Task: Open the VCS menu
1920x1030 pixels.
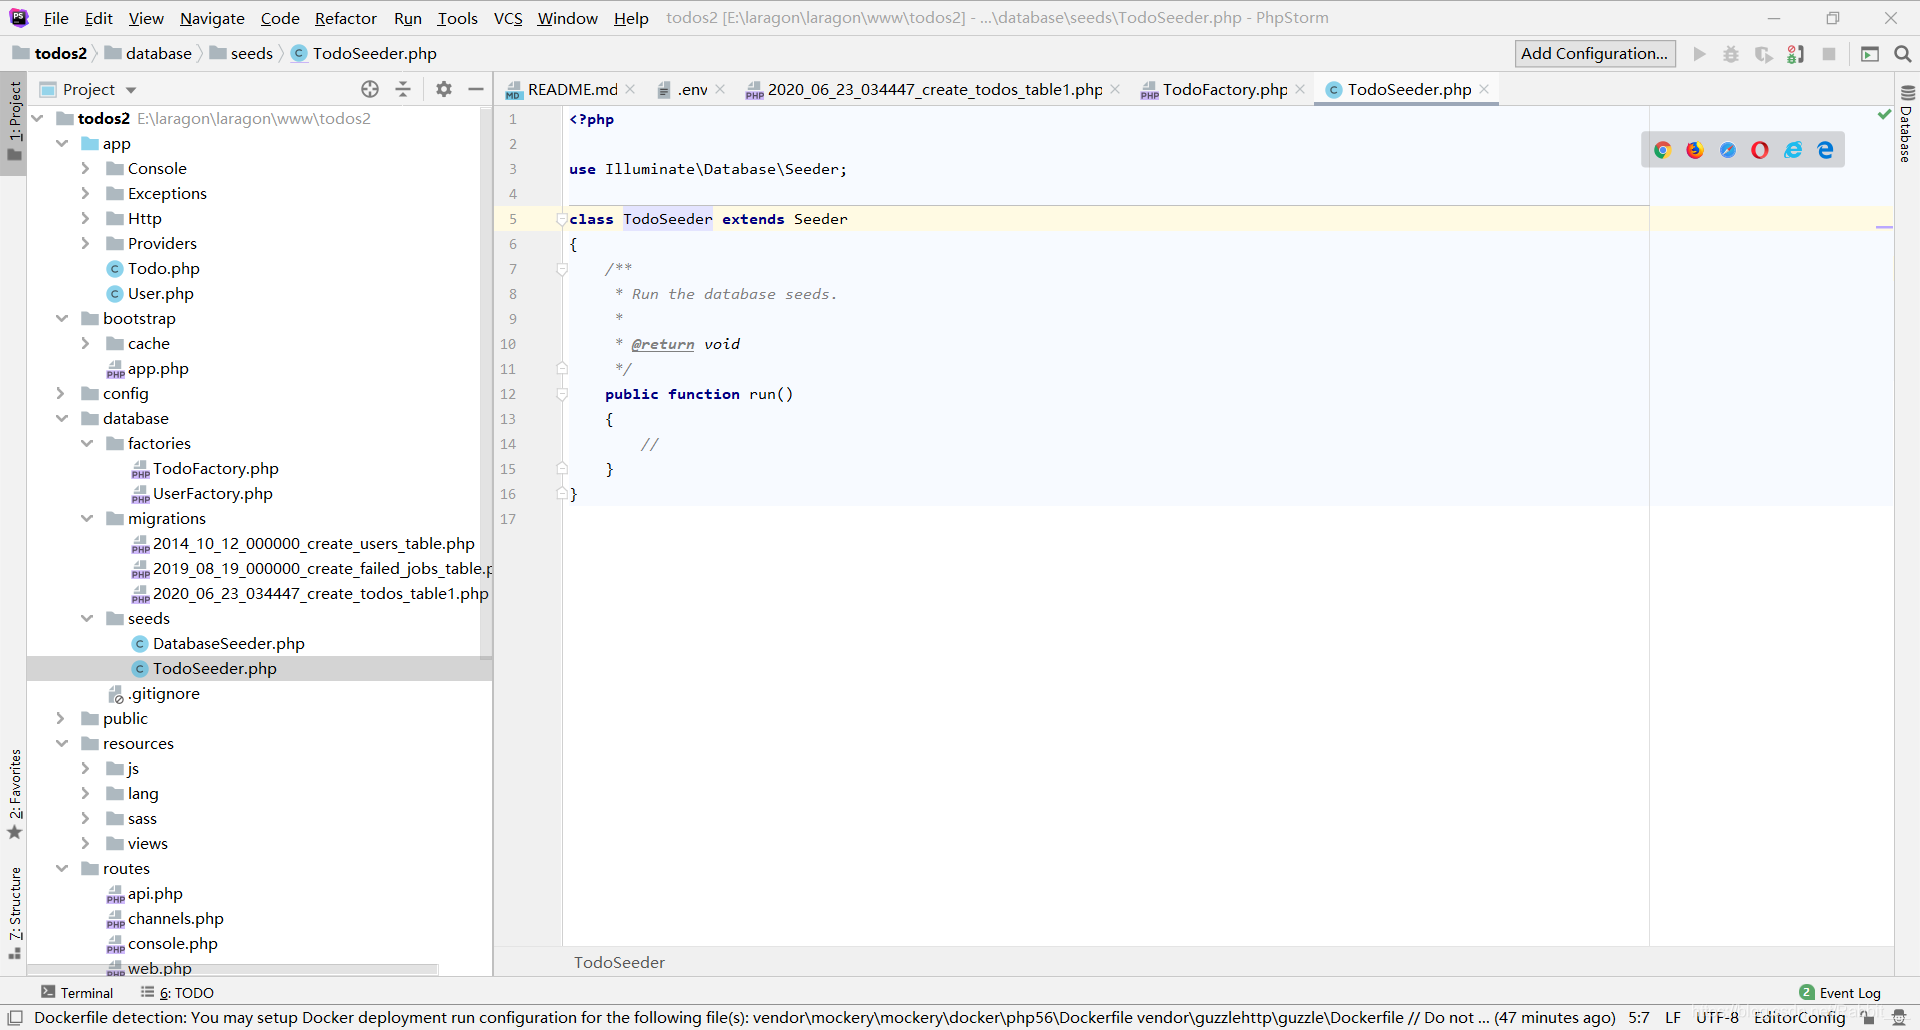Action: point(508,18)
